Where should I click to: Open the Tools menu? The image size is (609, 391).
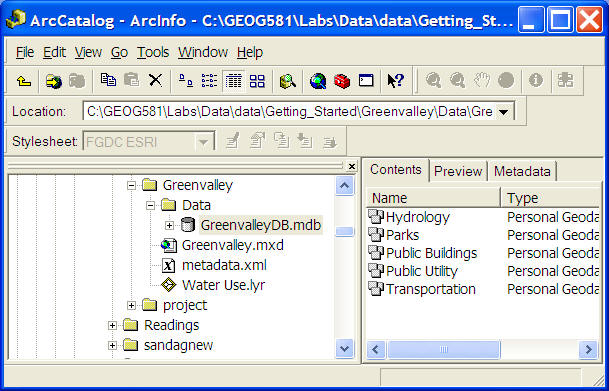click(153, 52)
